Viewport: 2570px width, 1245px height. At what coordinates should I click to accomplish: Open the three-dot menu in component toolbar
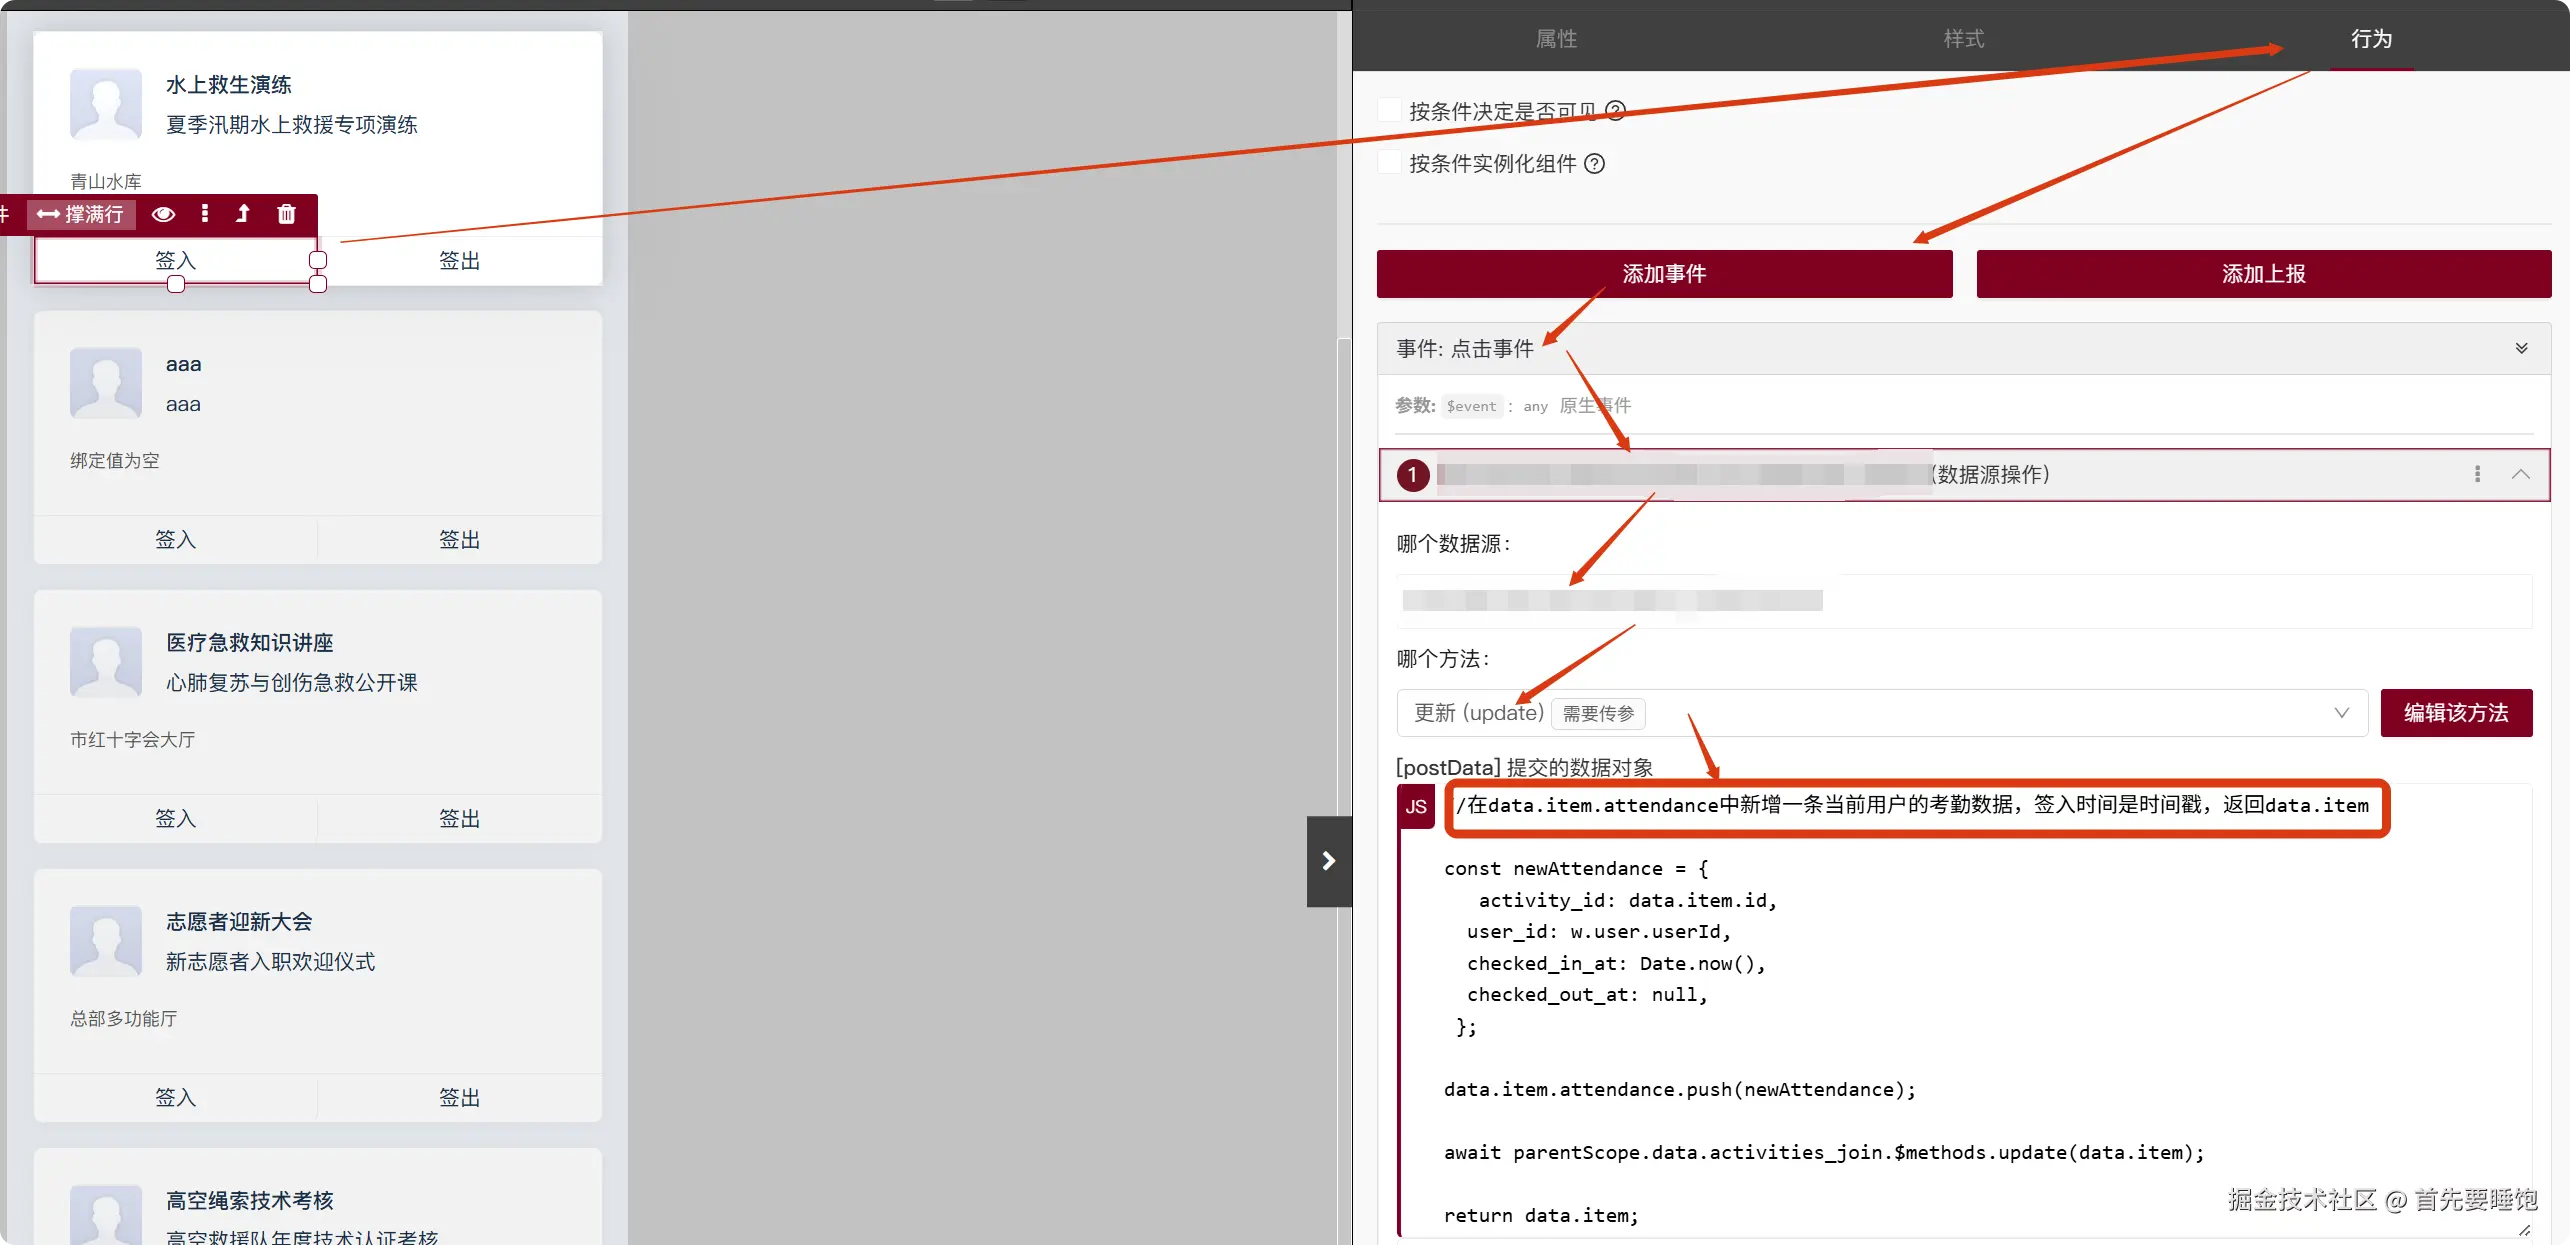[205, 214]
